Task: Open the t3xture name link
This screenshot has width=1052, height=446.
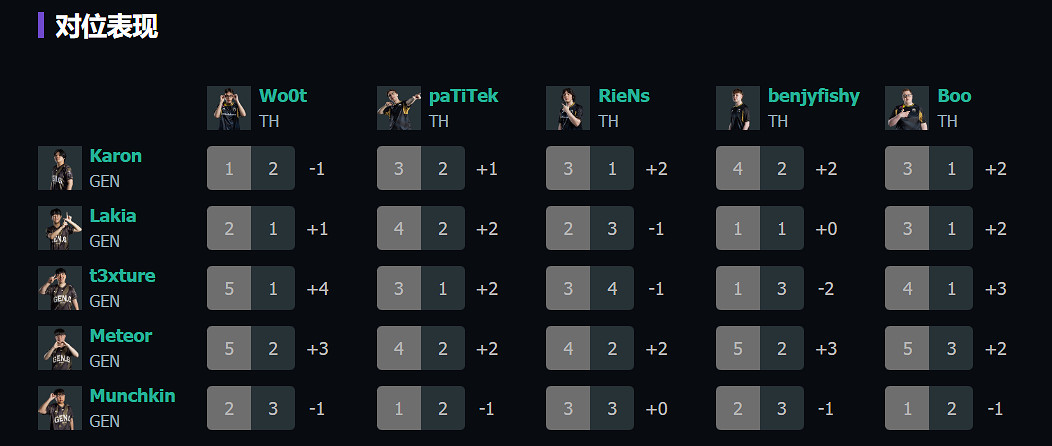Action: (122, 276)
